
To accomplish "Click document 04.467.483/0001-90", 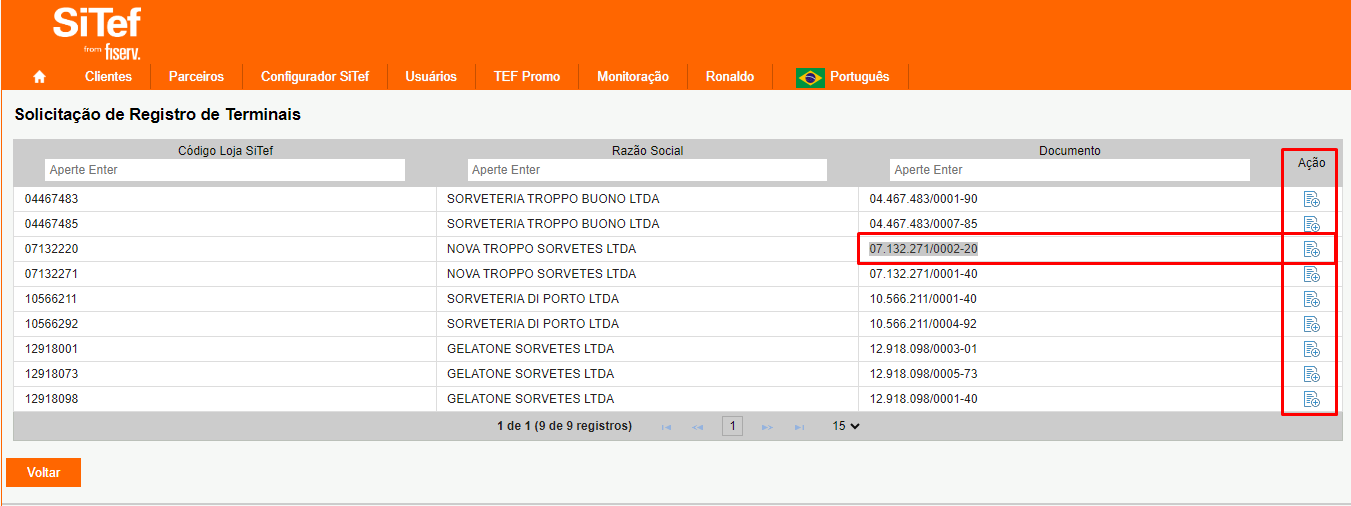I will (923, 199).
